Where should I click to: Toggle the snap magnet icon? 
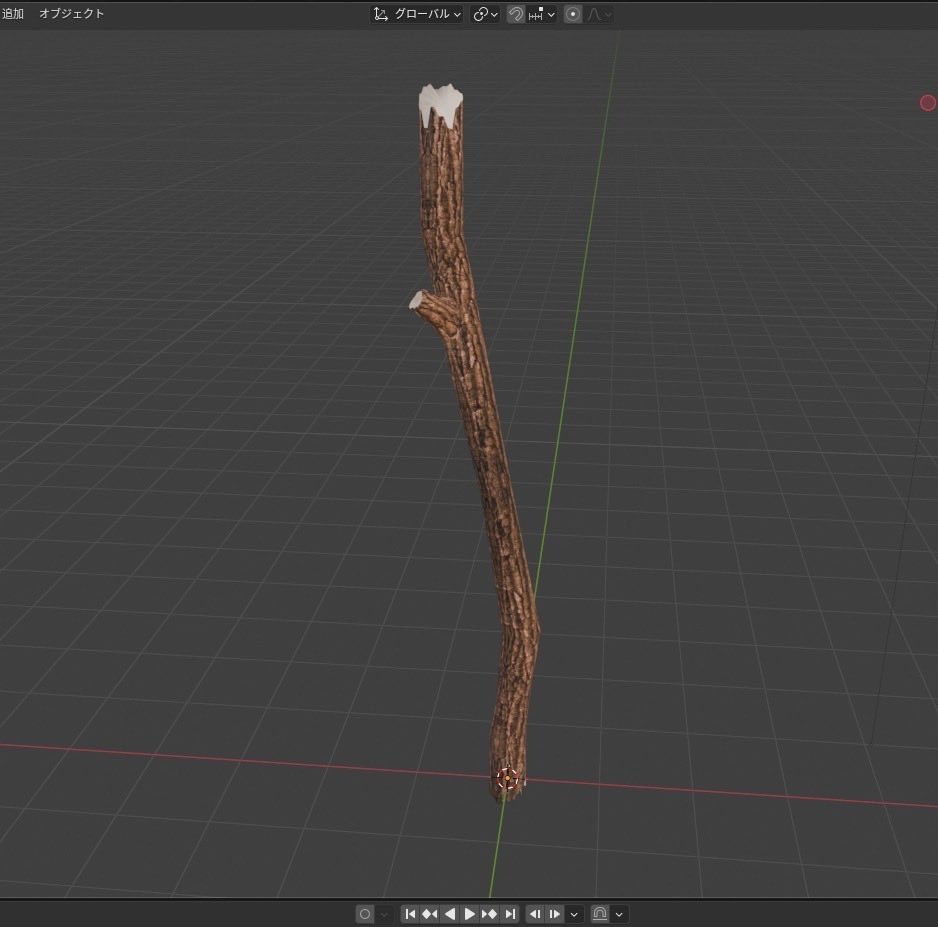[x=516, y=14]
